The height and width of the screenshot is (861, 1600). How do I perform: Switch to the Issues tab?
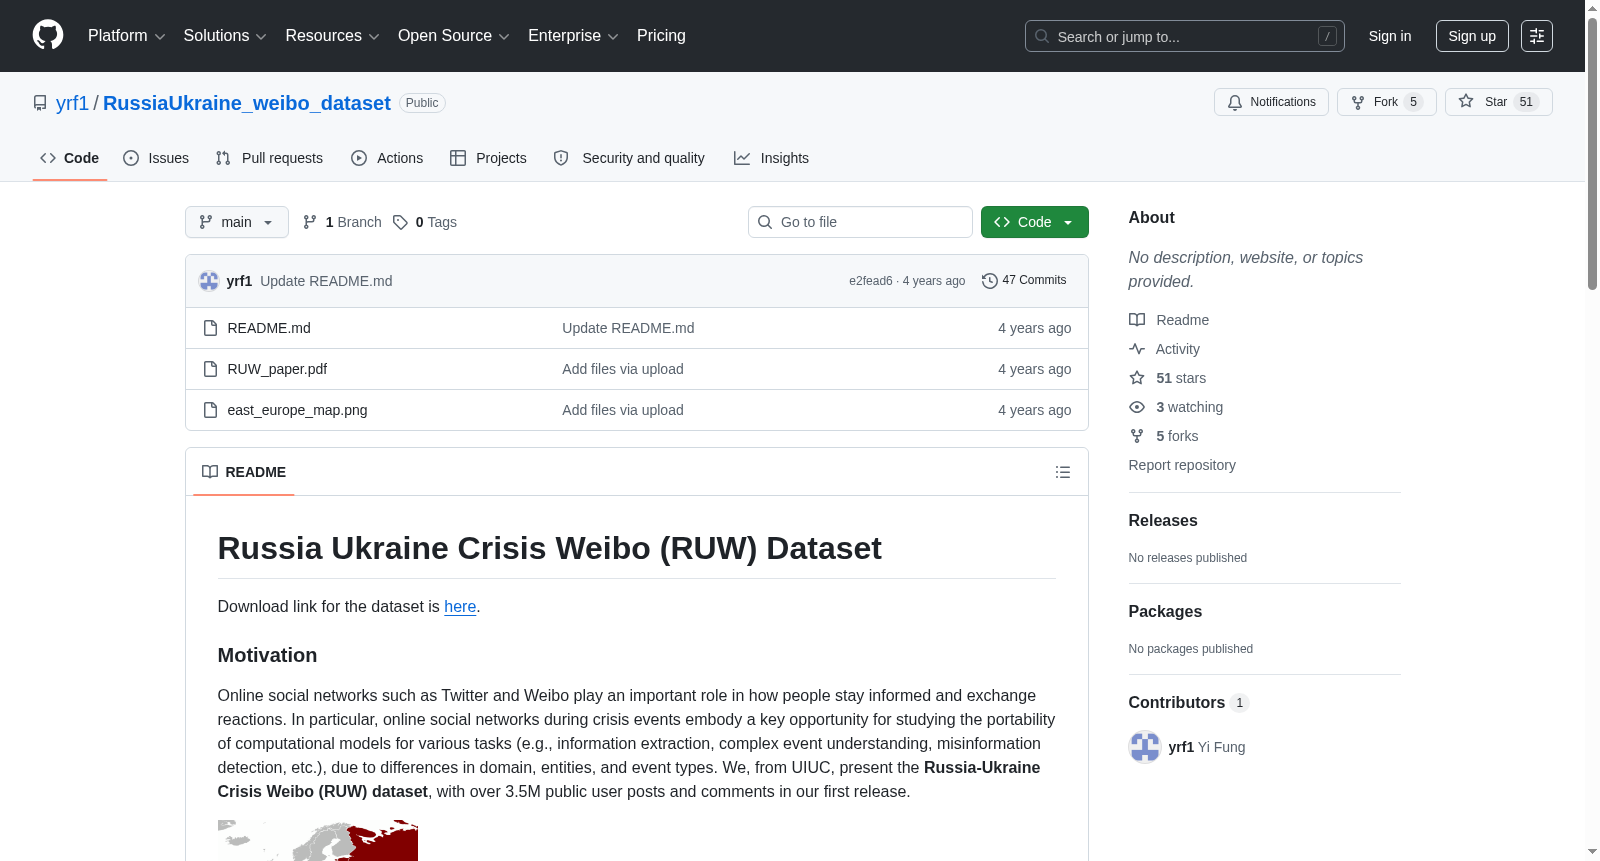tap(156, 158)
